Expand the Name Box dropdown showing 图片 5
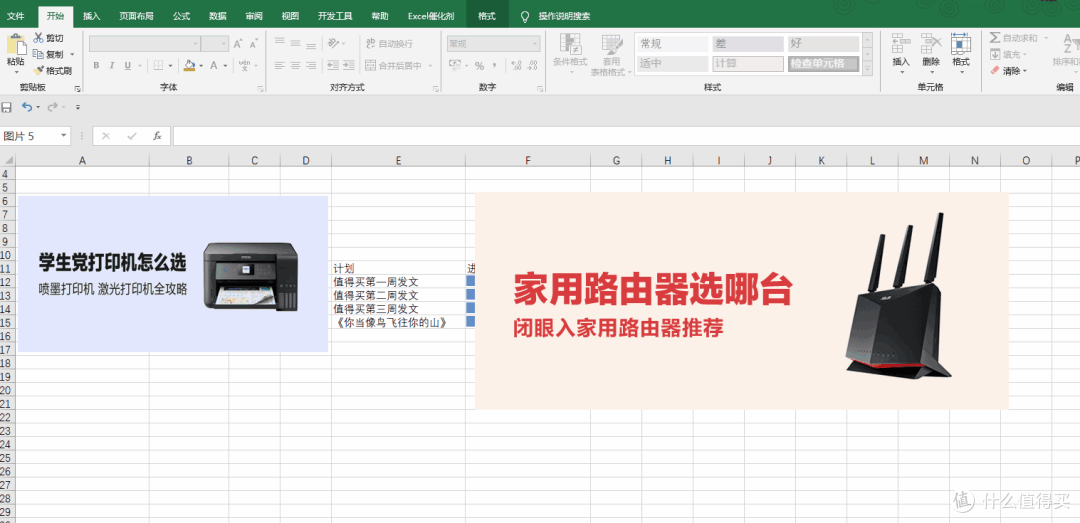The height and width of the screenshot is (523, 1080). (64, 136)
